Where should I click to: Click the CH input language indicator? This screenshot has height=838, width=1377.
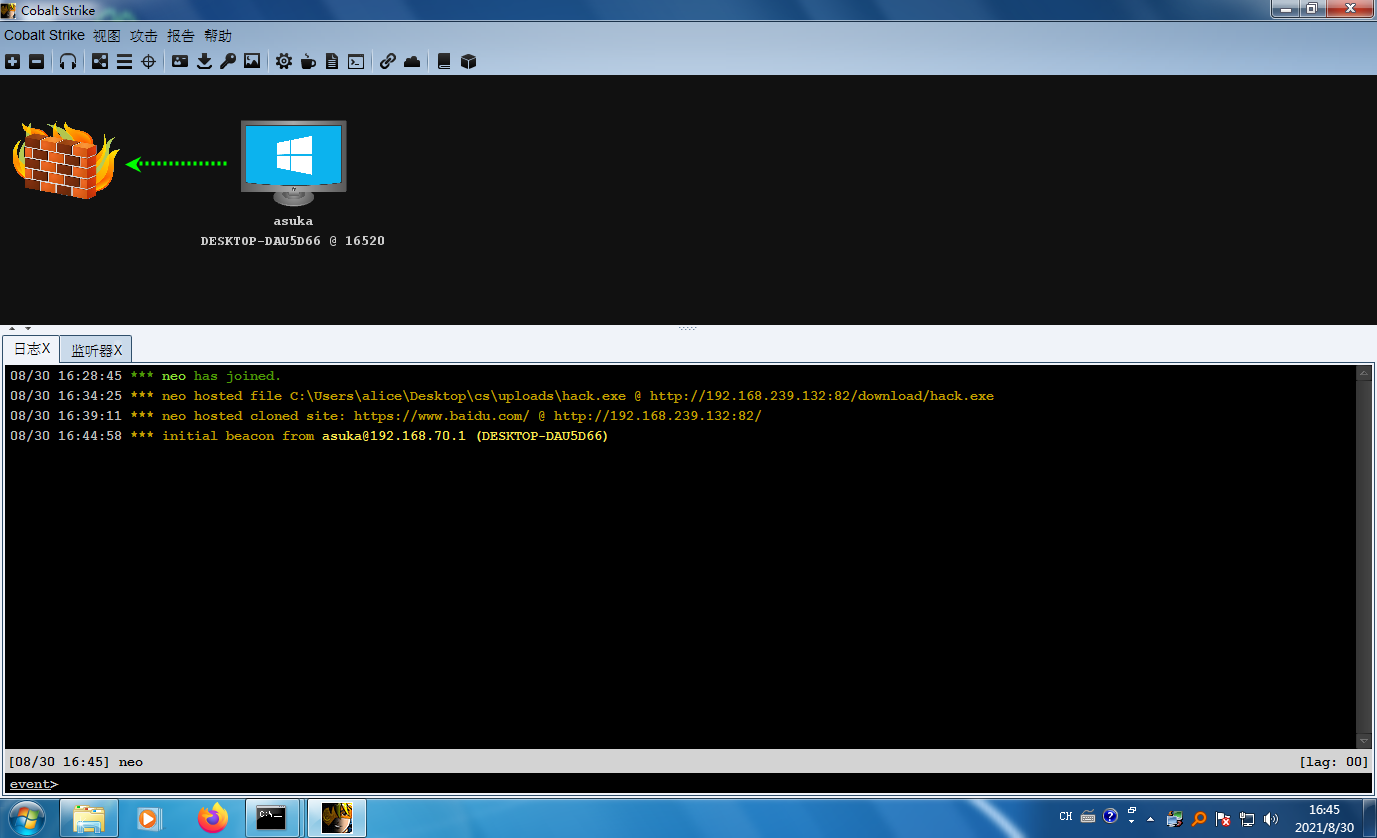pos(1066,817)
